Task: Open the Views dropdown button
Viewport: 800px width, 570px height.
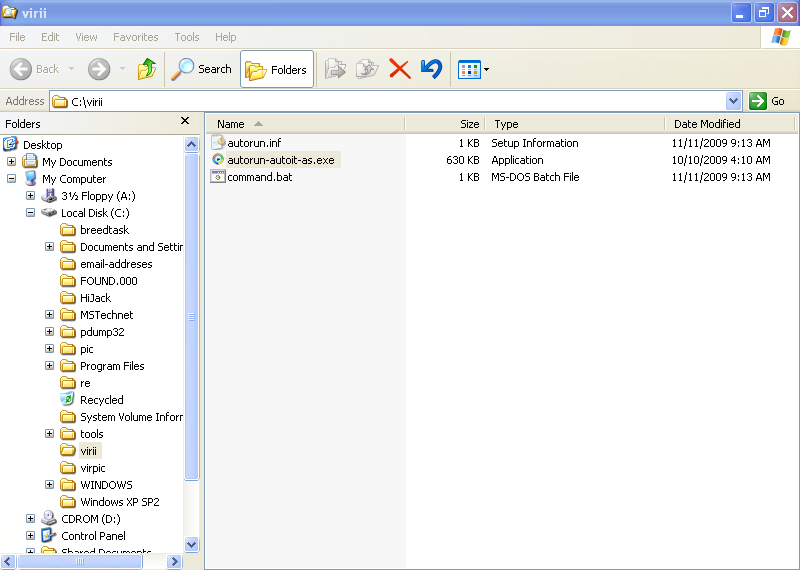Action: coord(473,69)
